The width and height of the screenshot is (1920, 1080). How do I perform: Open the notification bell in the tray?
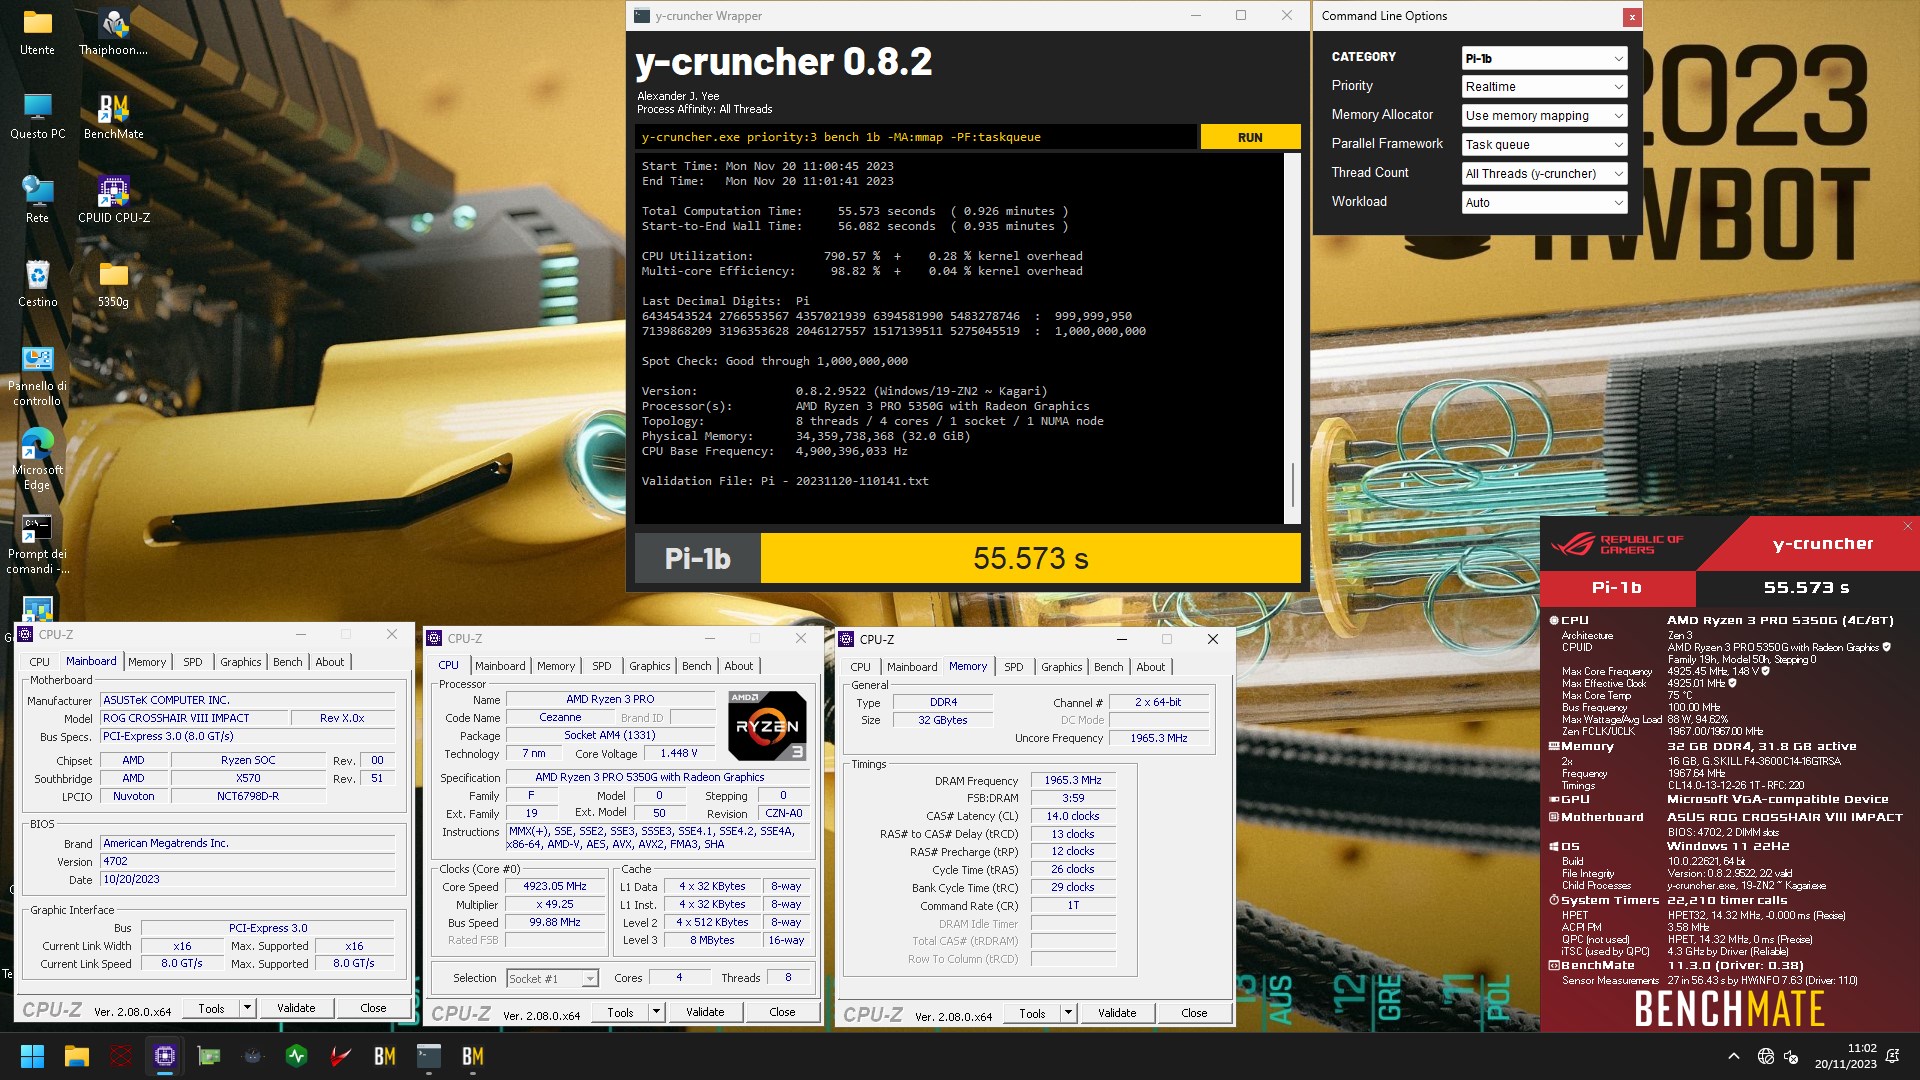pos(1892,1056)
